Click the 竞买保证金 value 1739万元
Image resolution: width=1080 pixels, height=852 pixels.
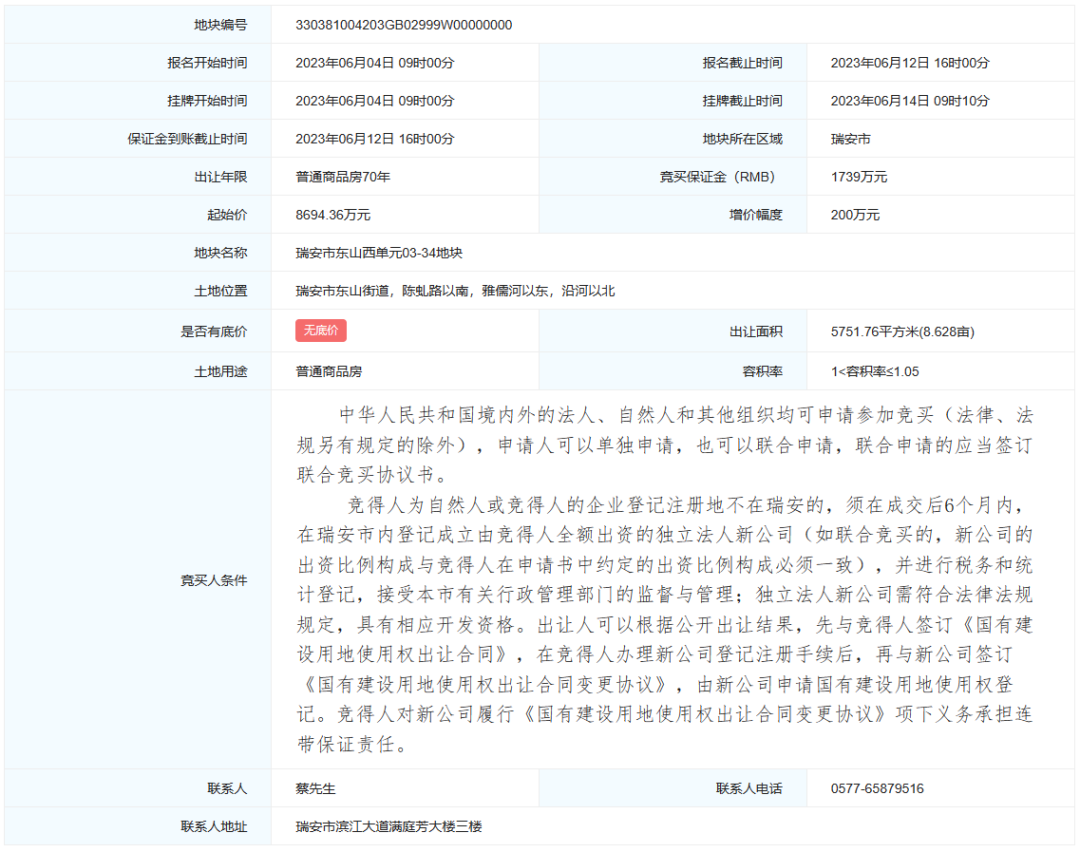pos(858,177)
